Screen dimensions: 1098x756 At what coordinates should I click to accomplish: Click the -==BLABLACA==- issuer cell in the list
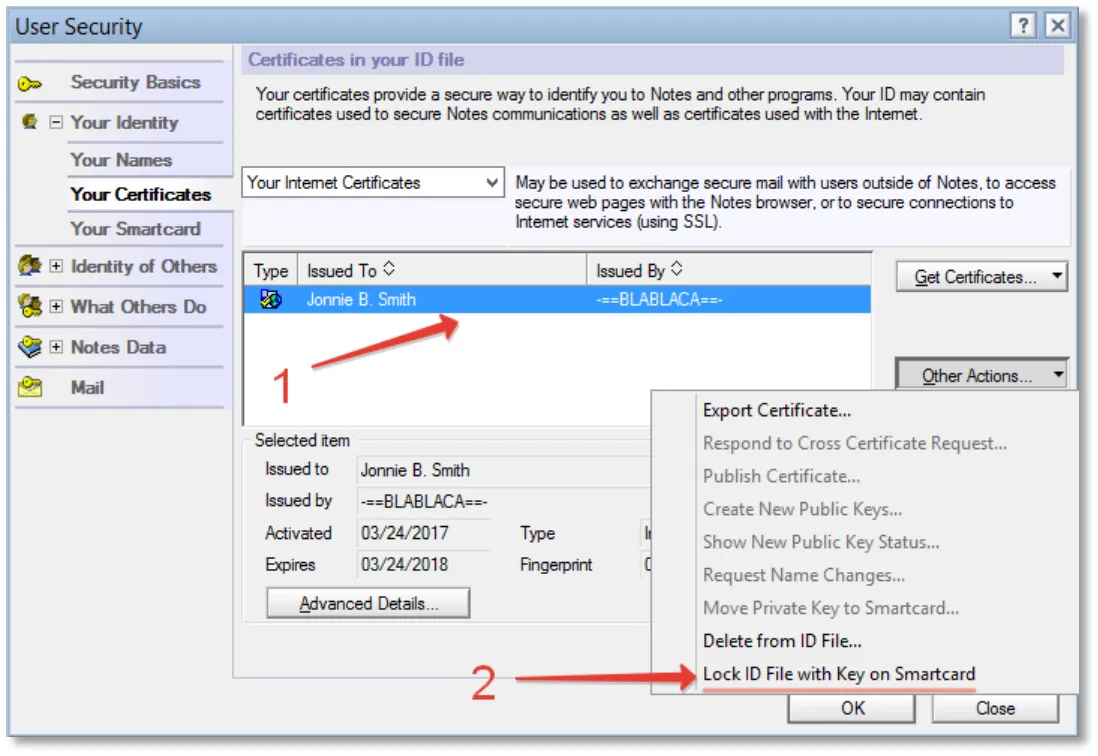pyautogui.click(x=659, y=300)
